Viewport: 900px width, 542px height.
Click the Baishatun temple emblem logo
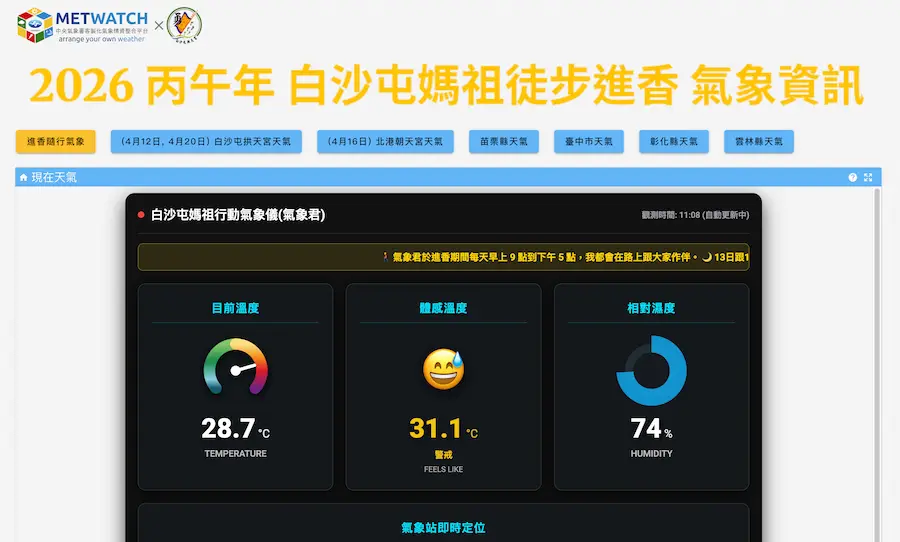tap(184, 25)
